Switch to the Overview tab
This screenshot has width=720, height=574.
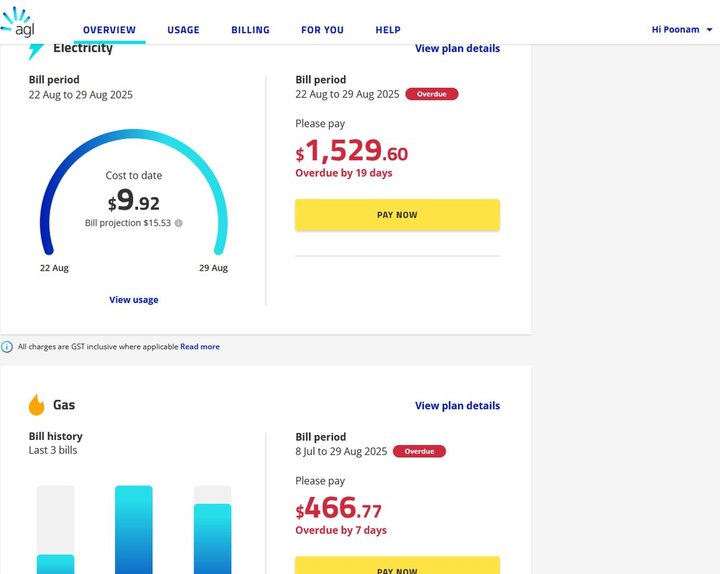point(109,30)
